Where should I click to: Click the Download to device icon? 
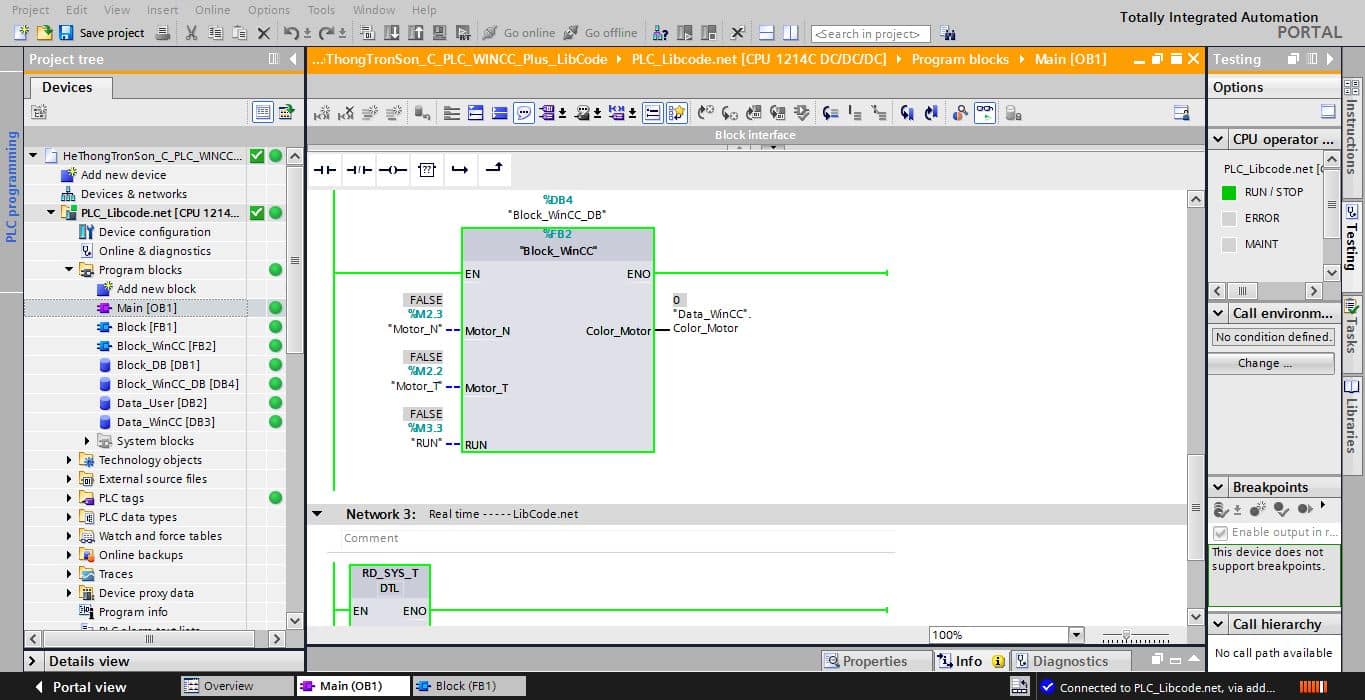coord(391,33)
